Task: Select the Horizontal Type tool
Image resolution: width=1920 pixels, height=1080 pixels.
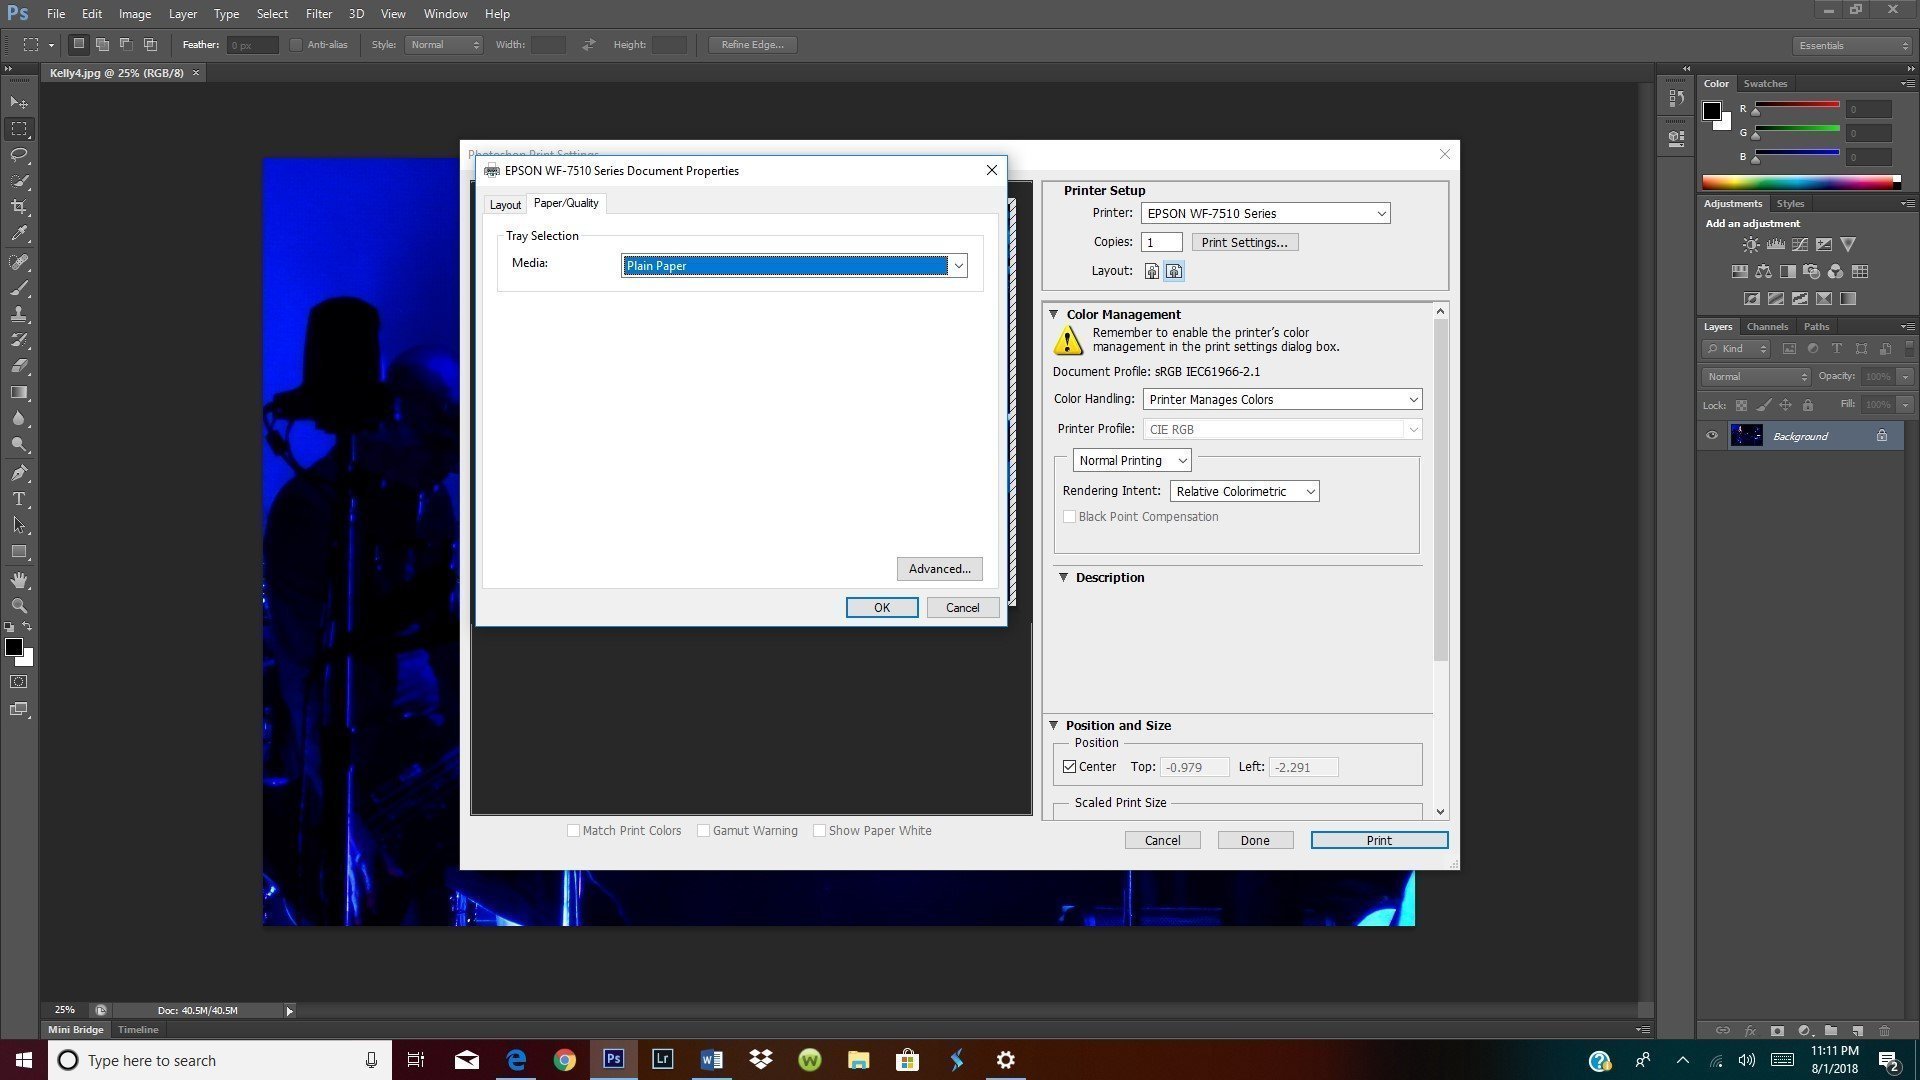Action: (x=19, y=499)
